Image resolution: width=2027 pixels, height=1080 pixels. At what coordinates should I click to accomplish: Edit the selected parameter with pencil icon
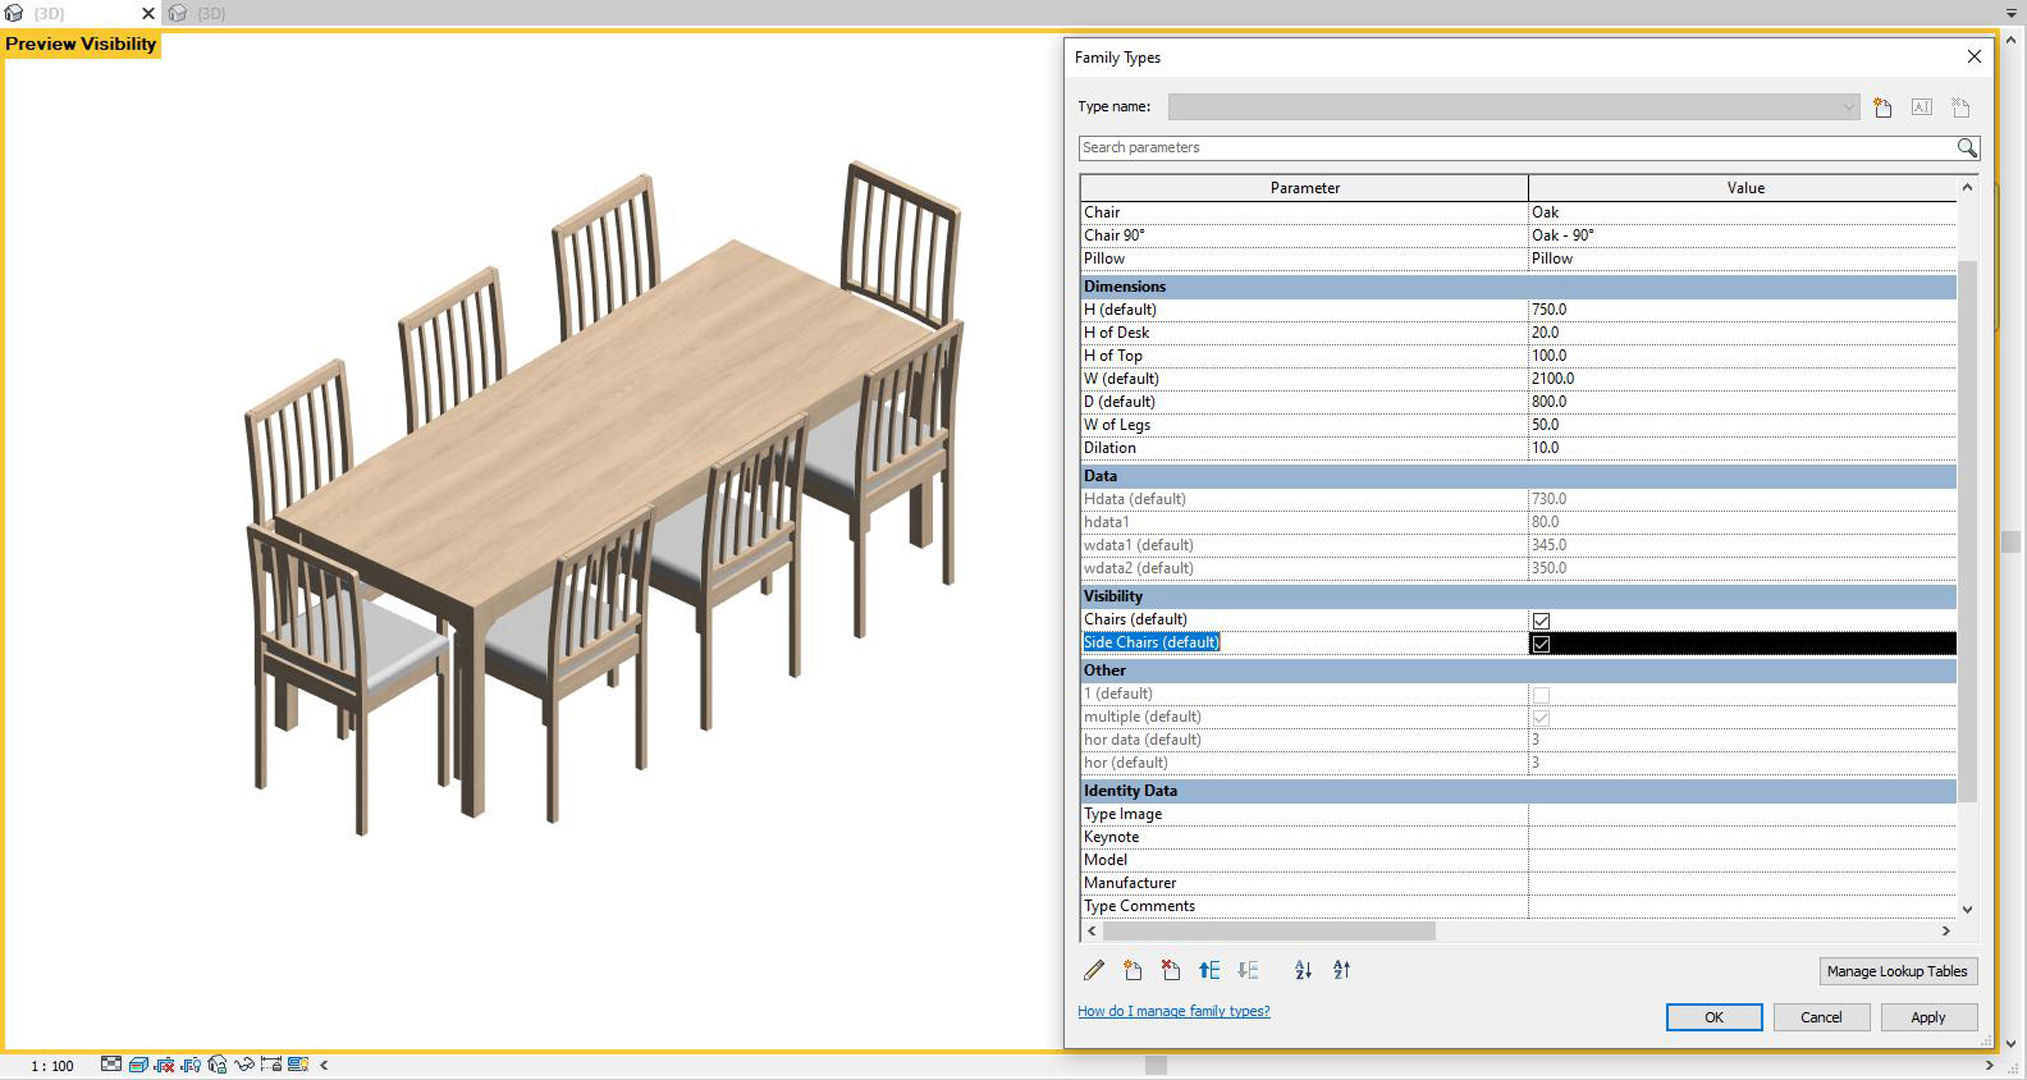click(1094, 970)
